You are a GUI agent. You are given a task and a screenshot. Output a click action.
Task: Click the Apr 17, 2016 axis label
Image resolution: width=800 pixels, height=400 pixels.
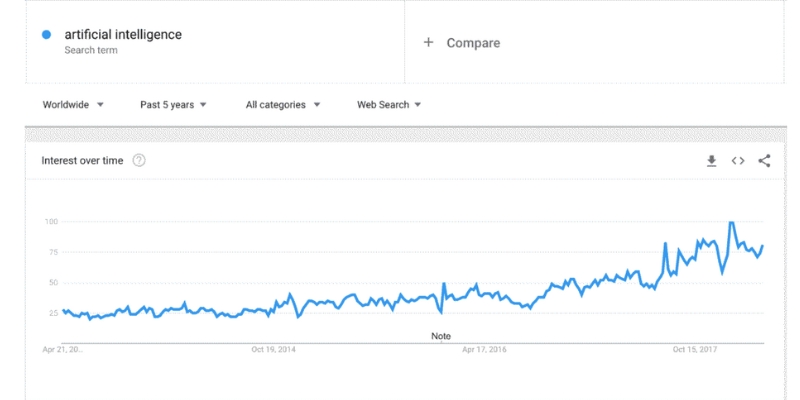coord(485,350)
